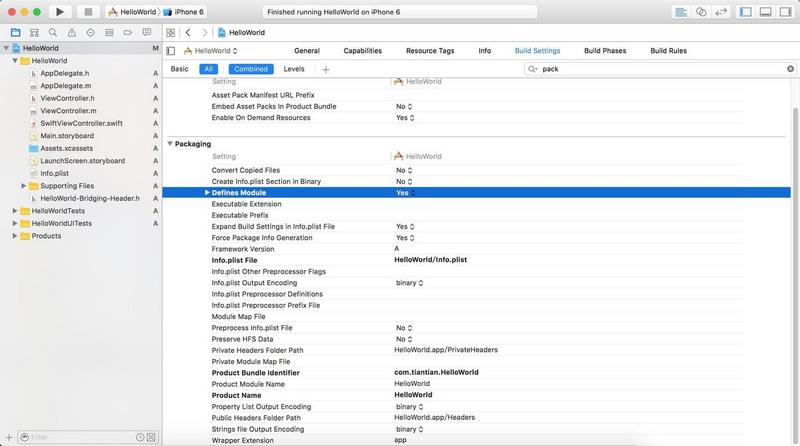Open the Project navigator folder icon
Viewport: 800px width, 446px height.
coord(15,33)
